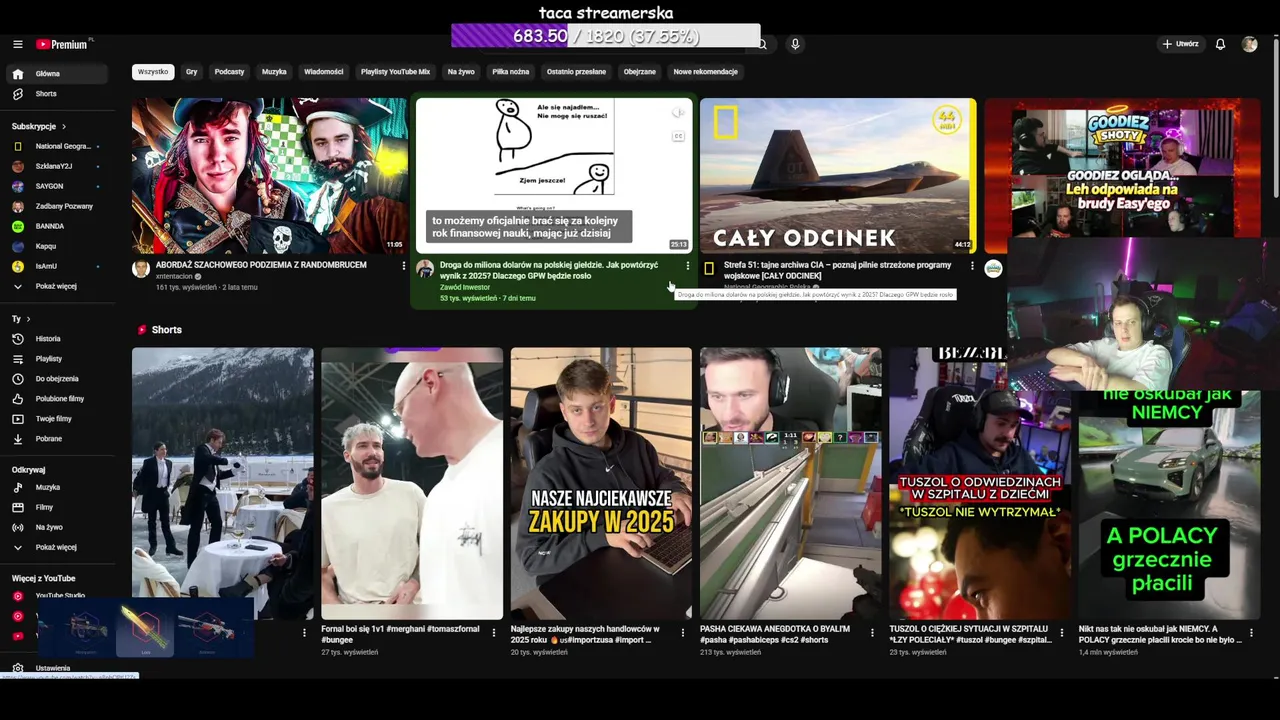Open the Zawód Inwestor channel link
The width and height of the screenshot is (1280, 720).
[465, 287]
